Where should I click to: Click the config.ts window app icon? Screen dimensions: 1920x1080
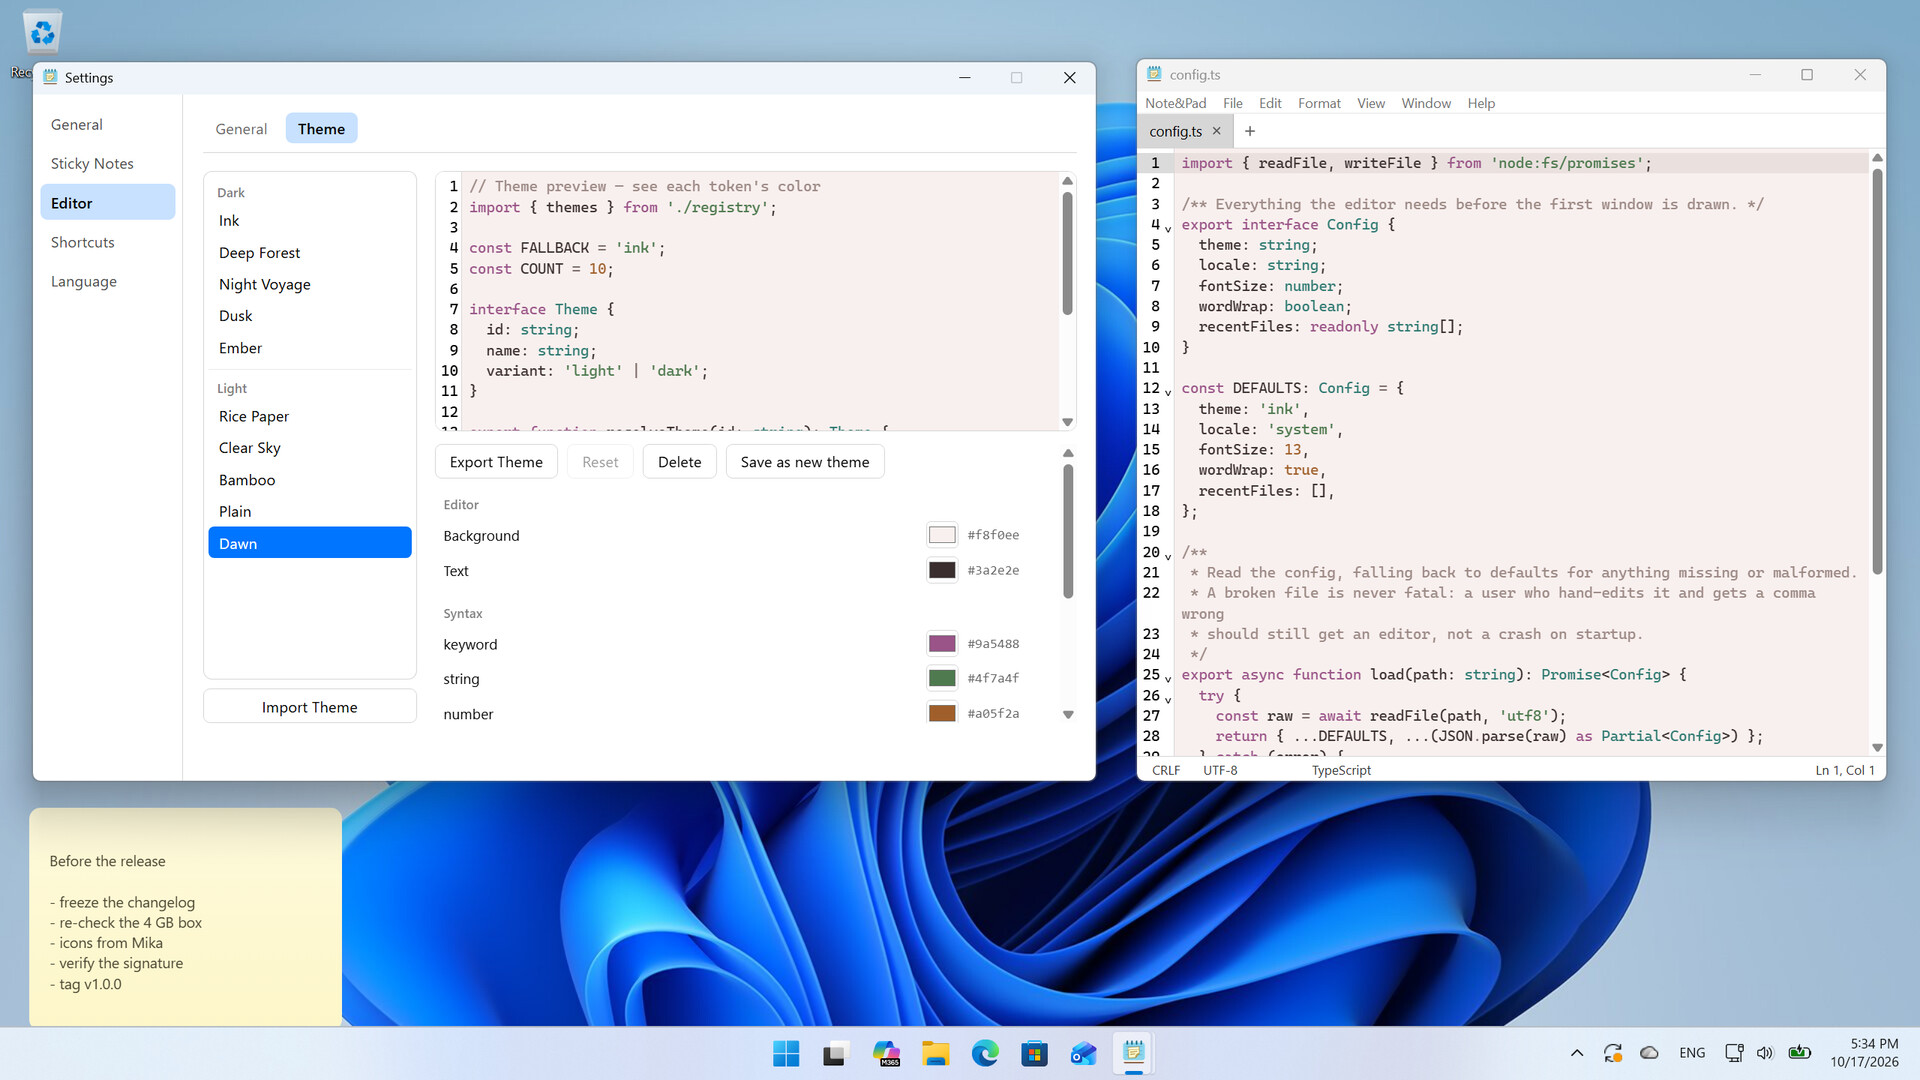(x=1154, y=74)
